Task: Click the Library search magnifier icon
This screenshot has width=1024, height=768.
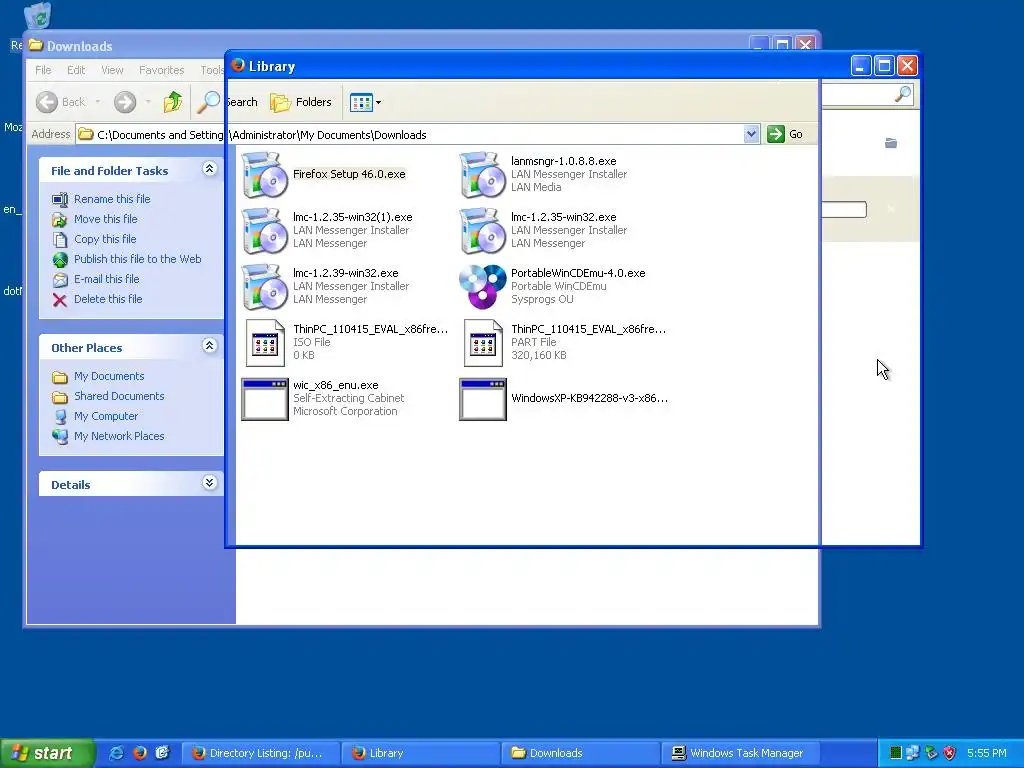Action: point(903,94)
